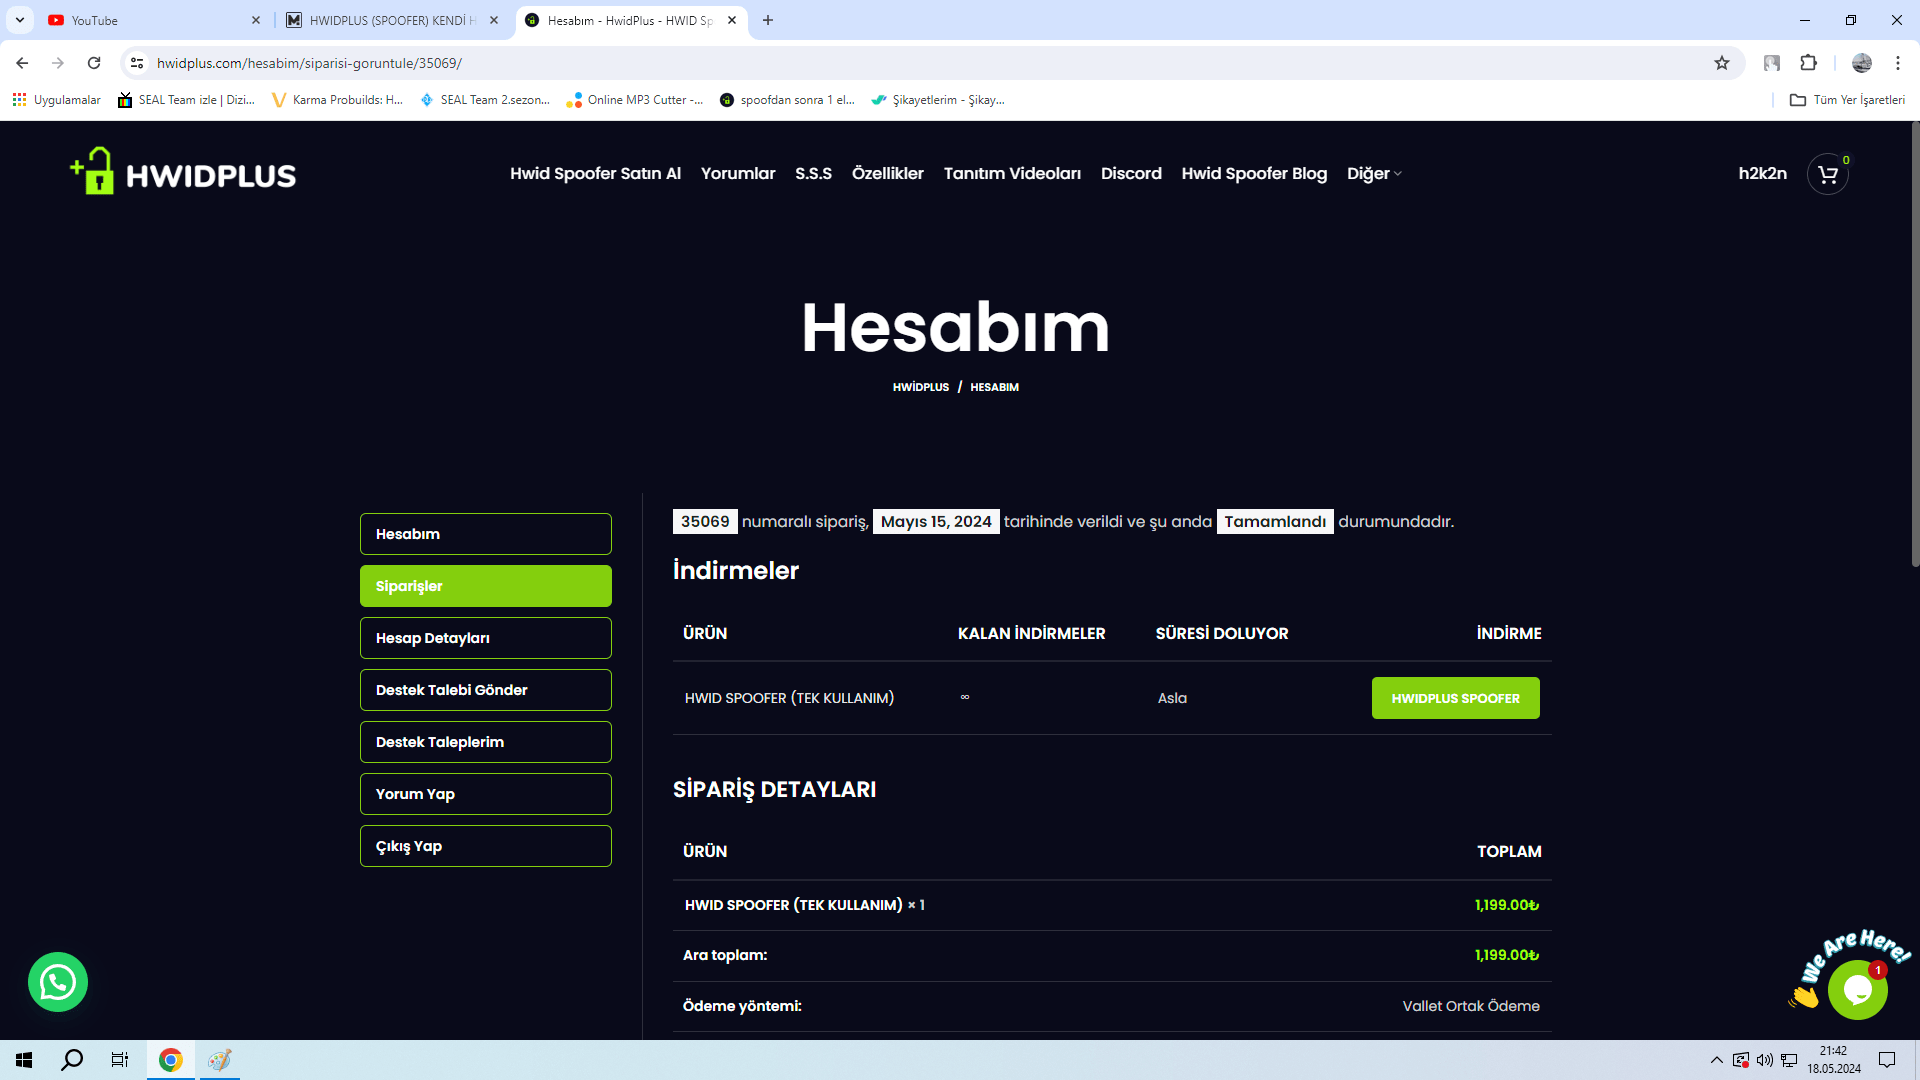Image resolution: width=1920 pixels, height=1080 pixels.
Task: Open the Tüm Yer İşaretleri folder
Action: point(1847,100)
